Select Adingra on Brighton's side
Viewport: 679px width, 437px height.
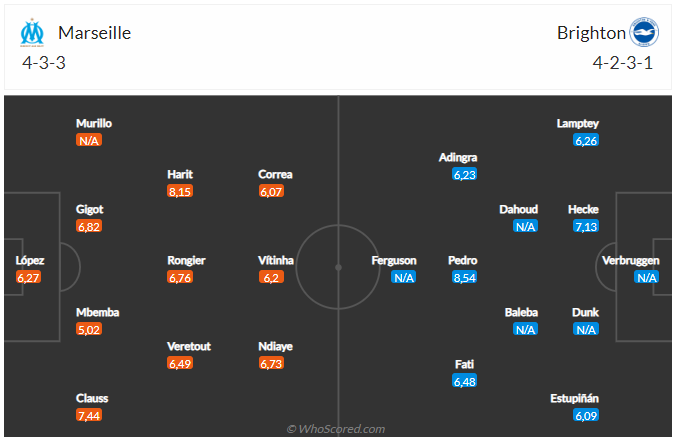click(458, 157)
